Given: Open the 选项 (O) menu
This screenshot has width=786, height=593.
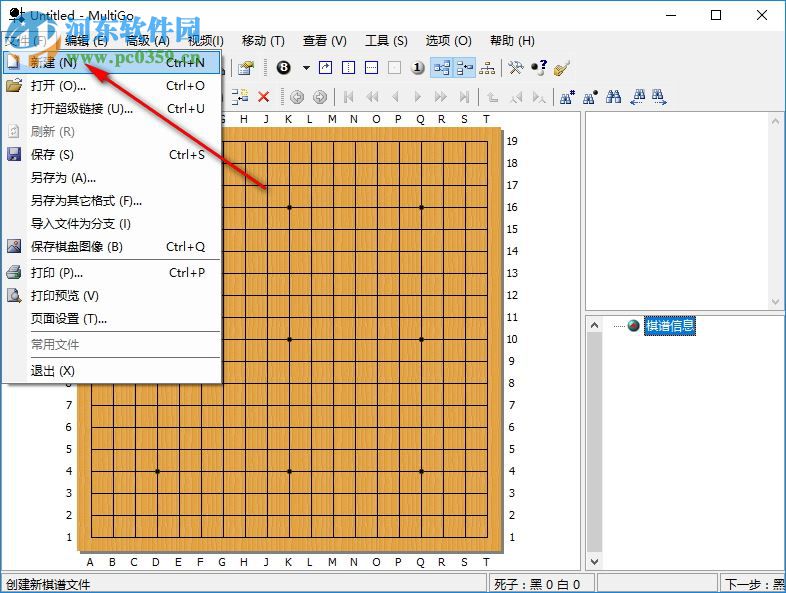Looking at the screenshot, I should [x=449, y=41].
